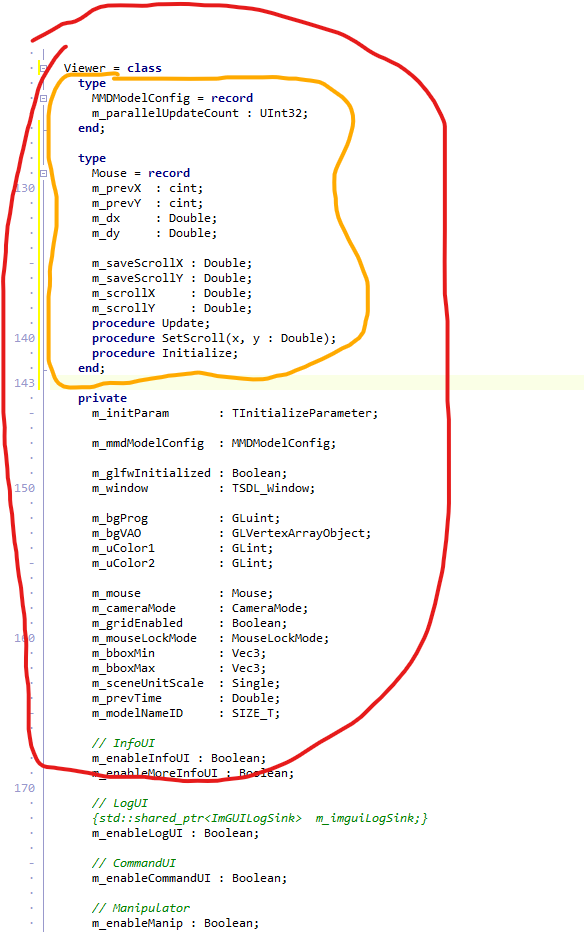Click 'm_saveScrollY : Double;' line
This screenshot has width=584, height=932.
172,278
